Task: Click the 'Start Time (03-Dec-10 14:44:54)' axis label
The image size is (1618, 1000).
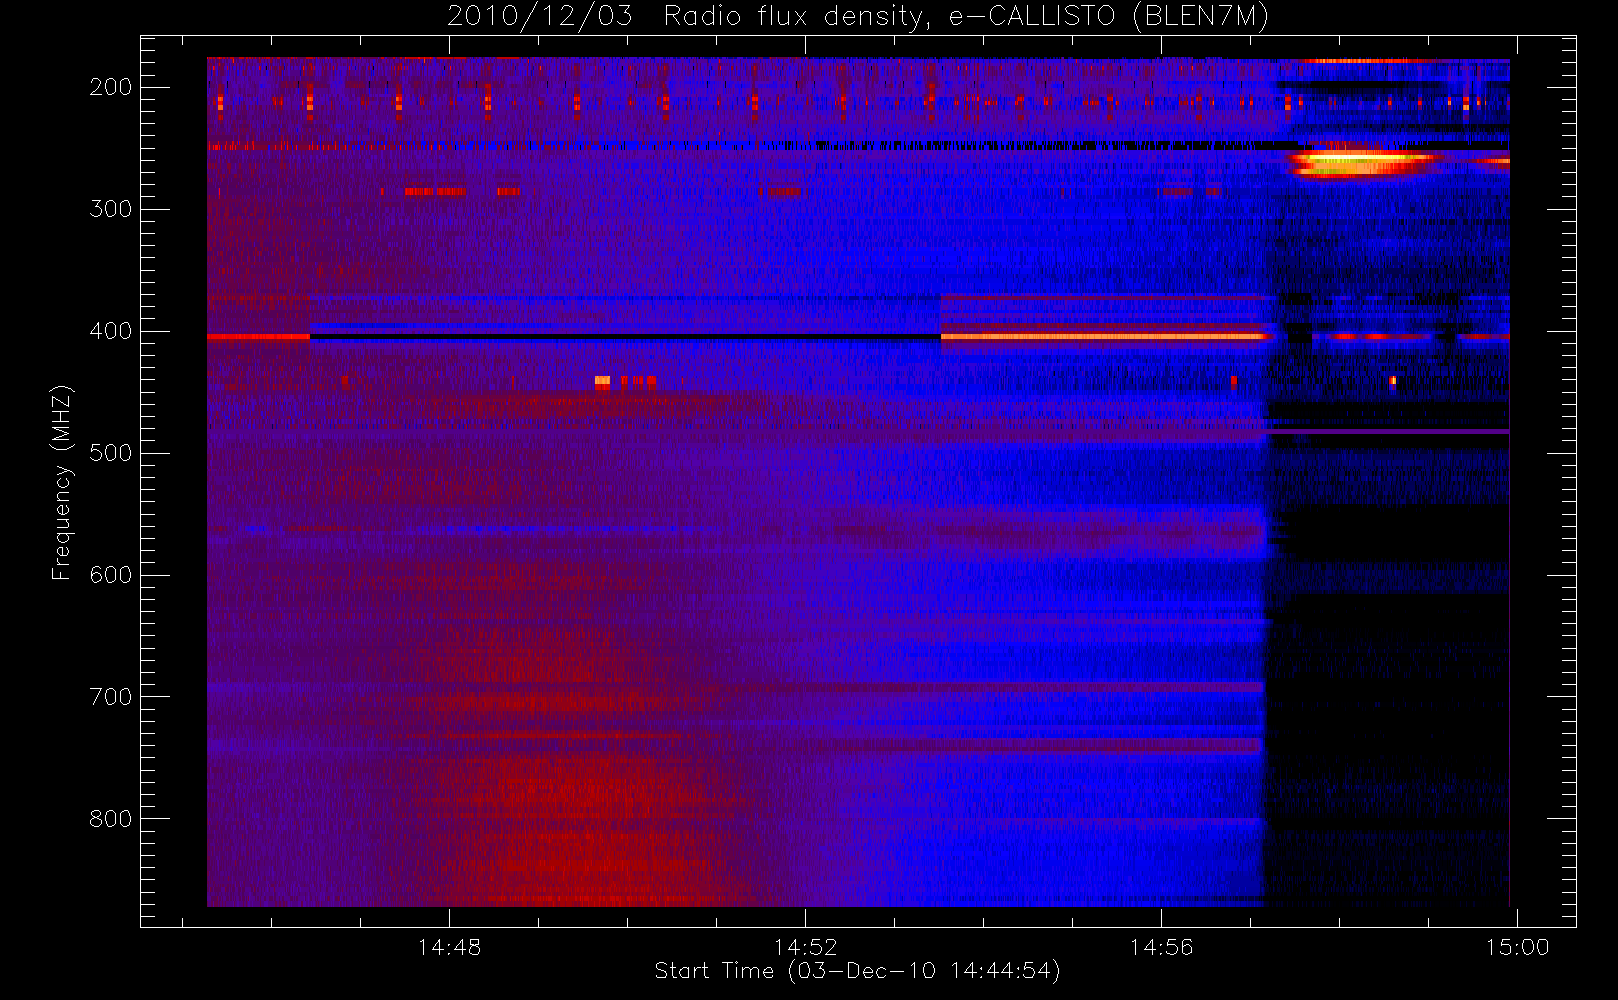Action: (857, 971)
